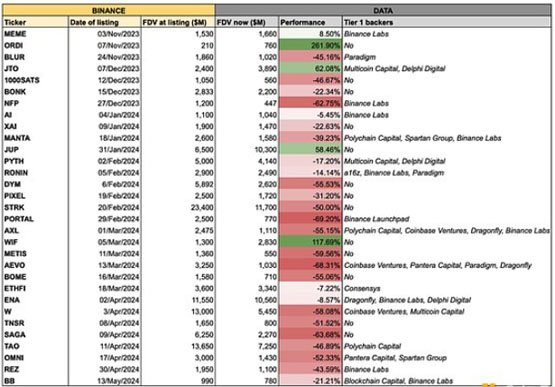Viewport: 555px width, 387px height.
Task: Click the Performance column header
Action: (x=310, y=22)
